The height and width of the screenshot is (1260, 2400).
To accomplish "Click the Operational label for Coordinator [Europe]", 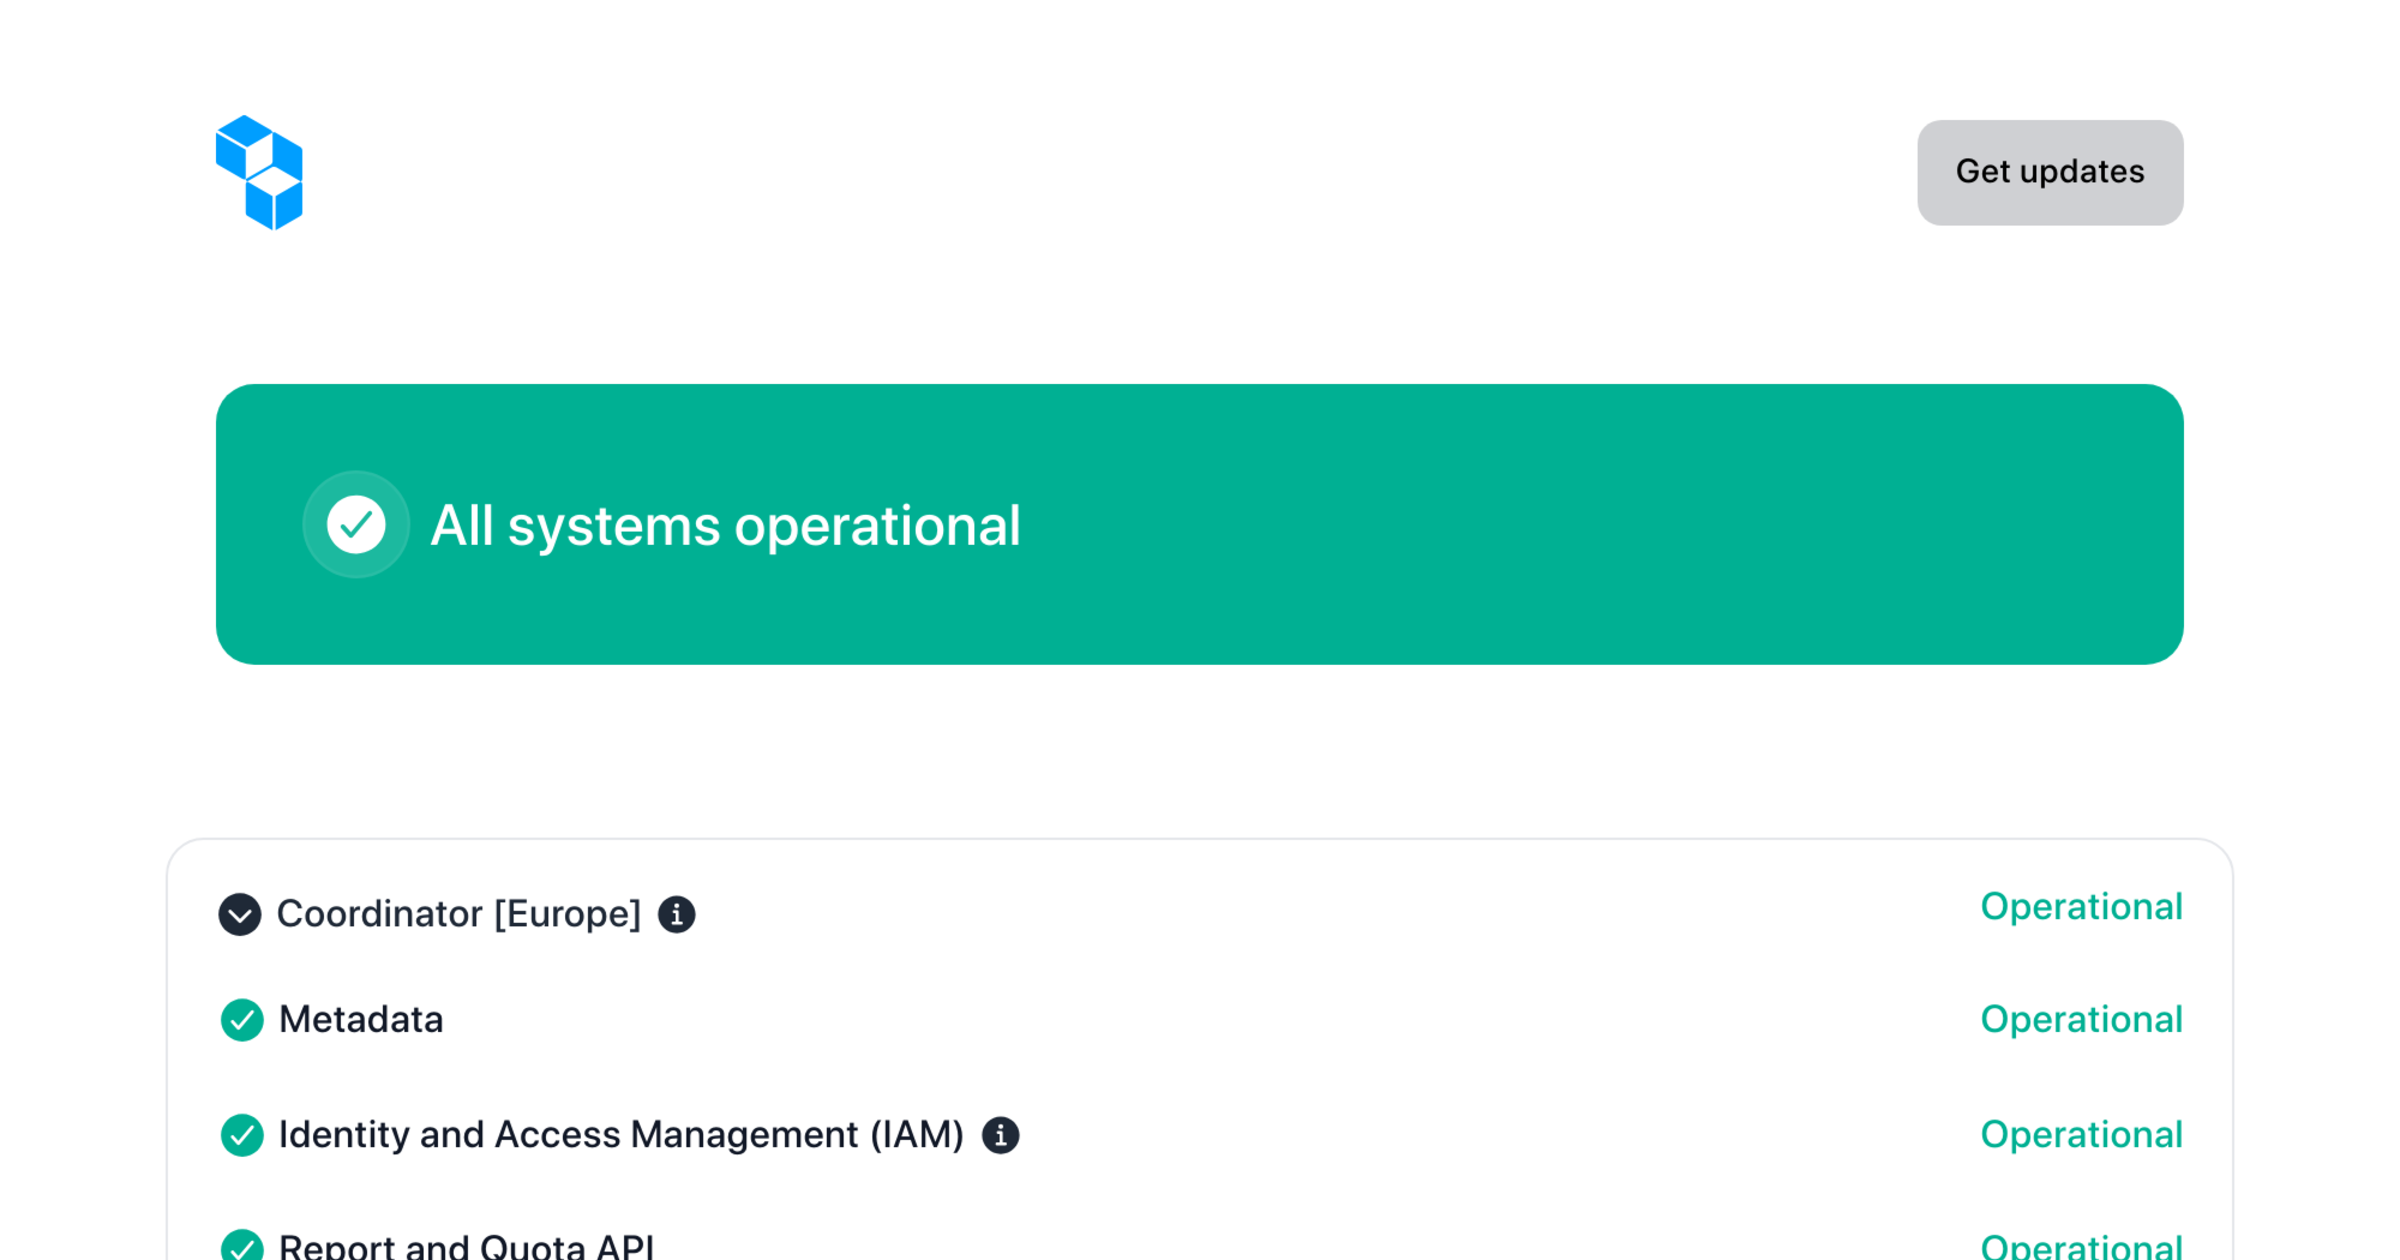I will point(2081,906).
